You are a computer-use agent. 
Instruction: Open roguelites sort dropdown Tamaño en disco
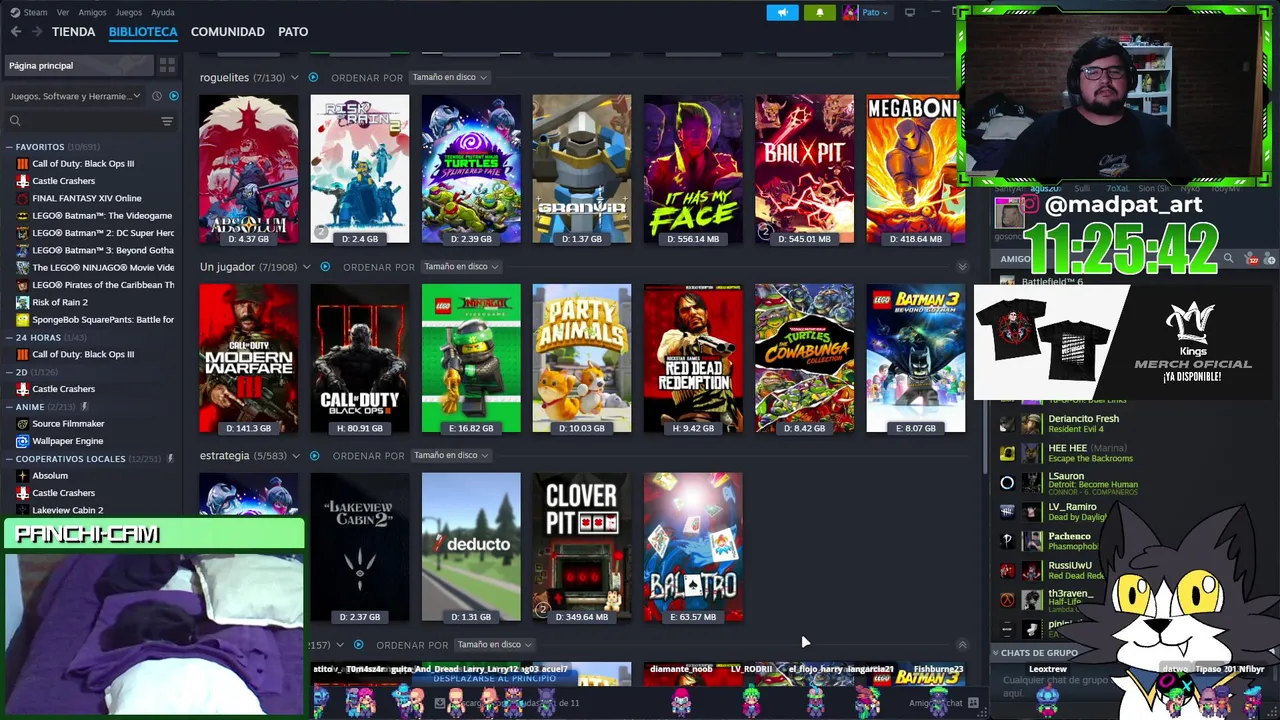point(449,77)
